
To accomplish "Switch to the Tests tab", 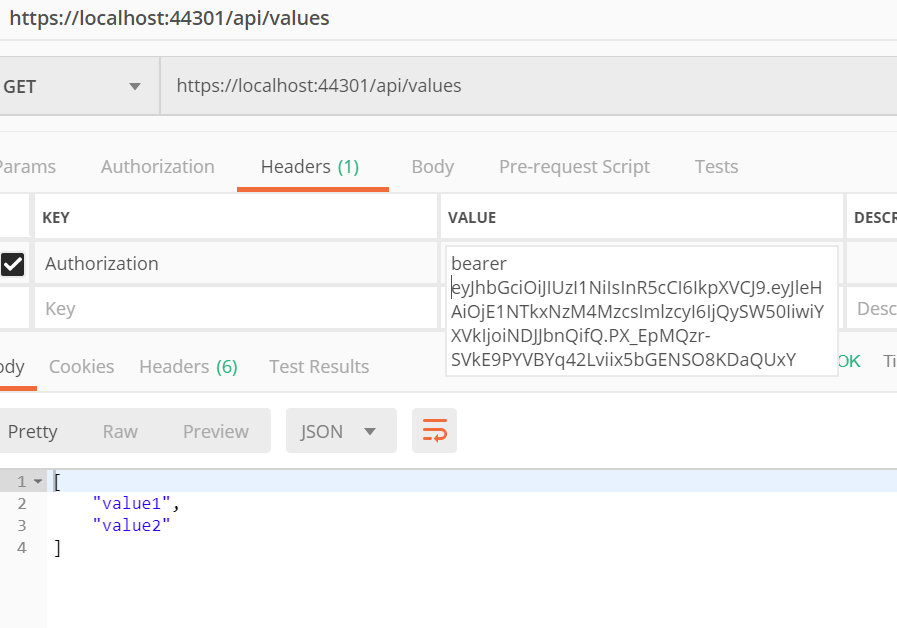I will click(x=716, y=167).
